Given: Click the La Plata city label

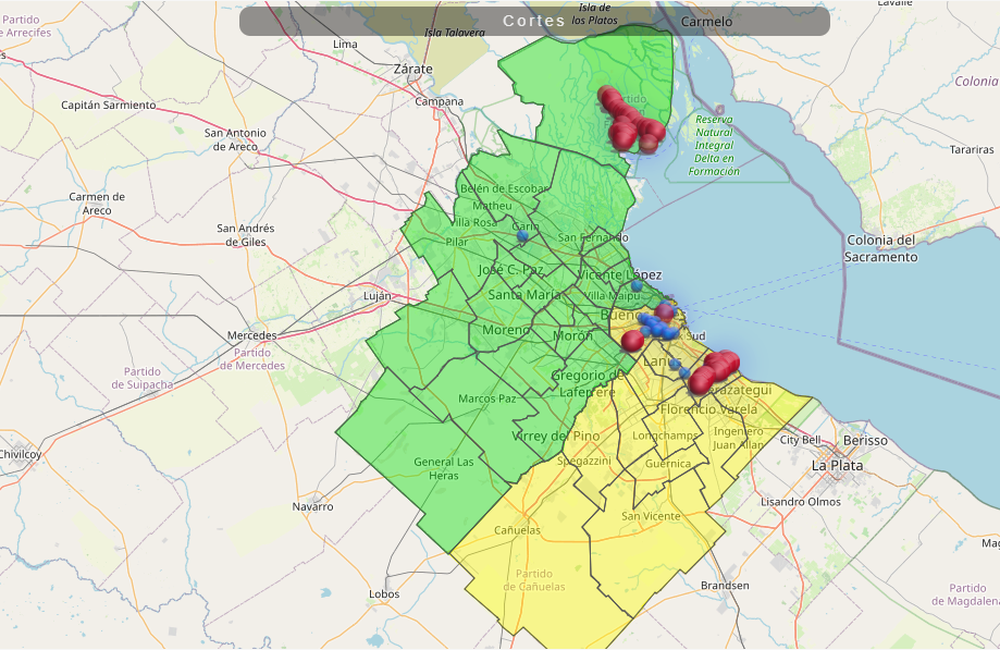Looking at the screenshot, I should pos(836,465).
